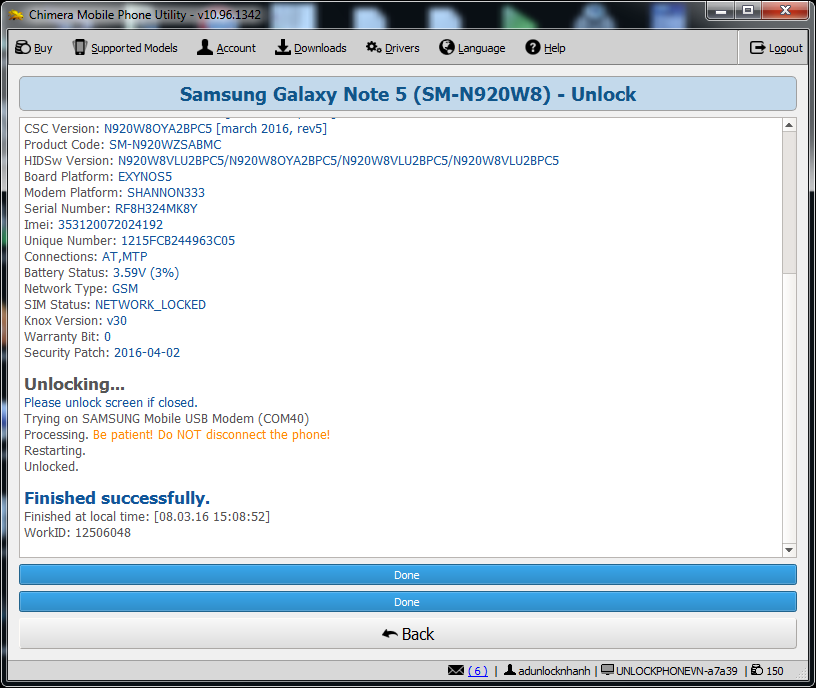The width and height of the screenshot is (816, 688).
Task: Open the 6 unread messages link
Action: point(478,671)
